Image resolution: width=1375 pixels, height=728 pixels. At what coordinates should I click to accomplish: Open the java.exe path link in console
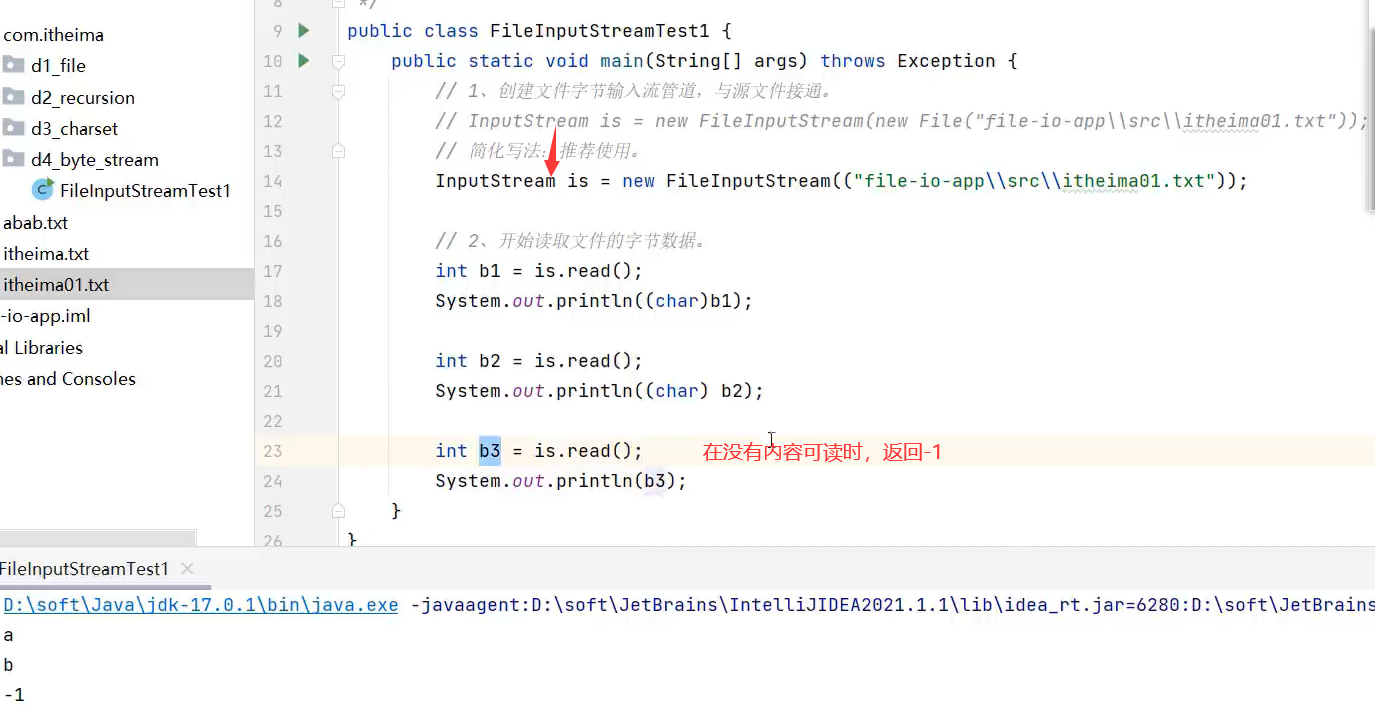[x=201, y=605]
